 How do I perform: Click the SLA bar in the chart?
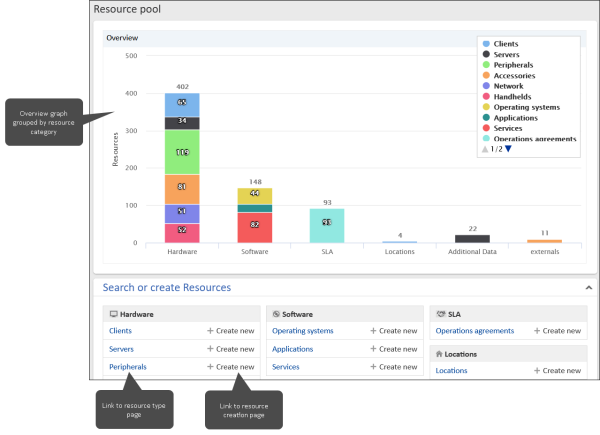[x=326, y=225]
